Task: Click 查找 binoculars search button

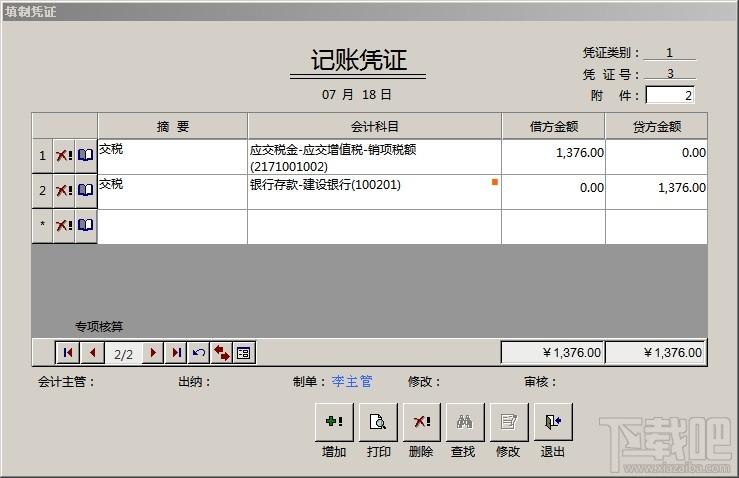Action: (465, 422)
